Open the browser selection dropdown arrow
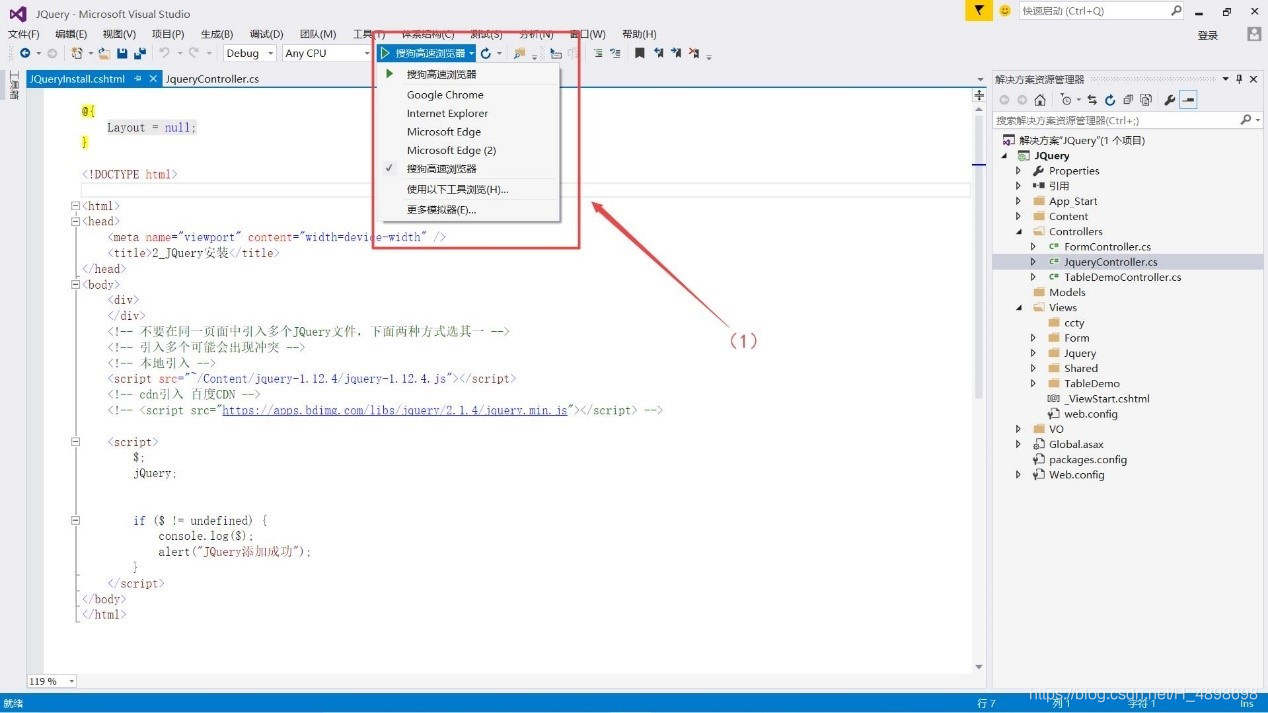The width and height of the screenshot is (1268, 713). (x=471, y=53)
